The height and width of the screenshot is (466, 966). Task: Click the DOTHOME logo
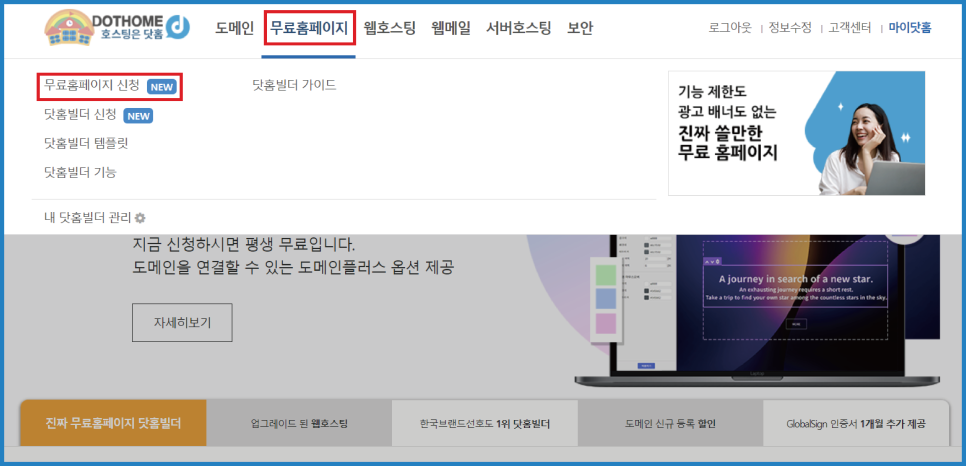117,28
